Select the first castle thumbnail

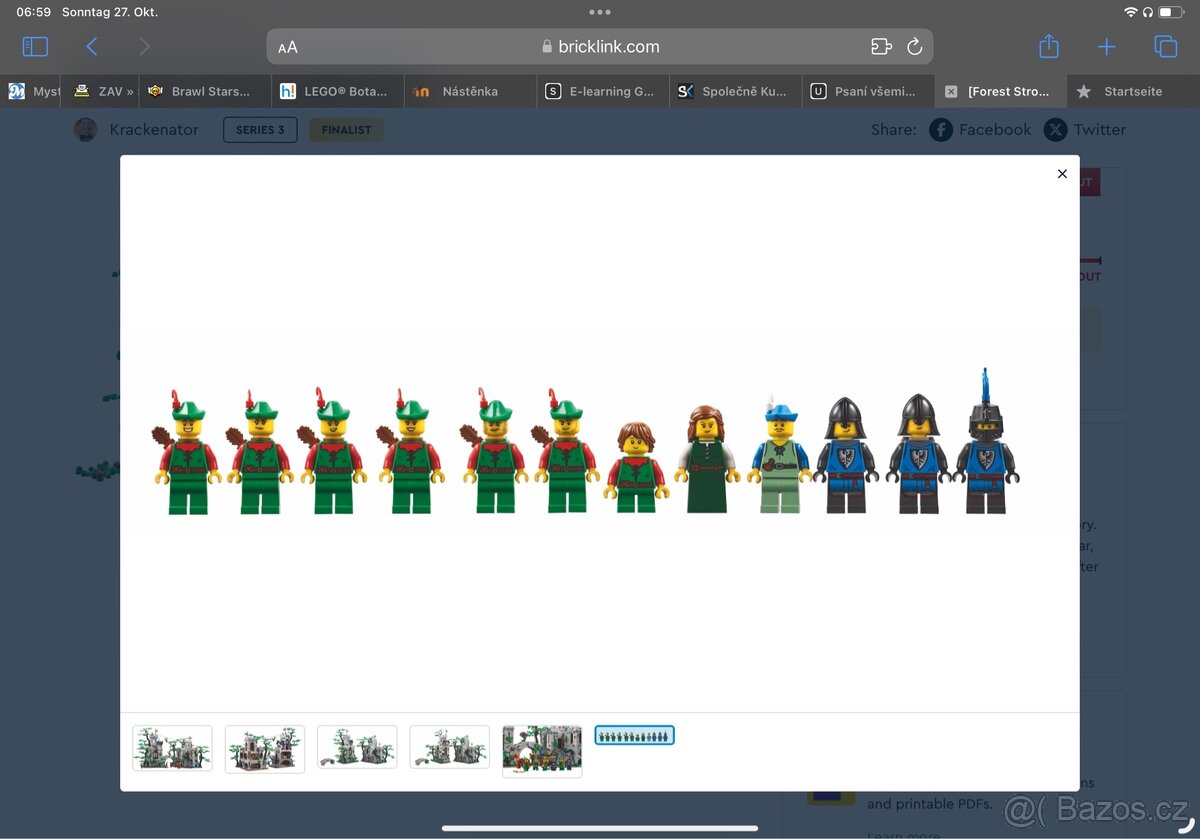click(x=172, y=748)
